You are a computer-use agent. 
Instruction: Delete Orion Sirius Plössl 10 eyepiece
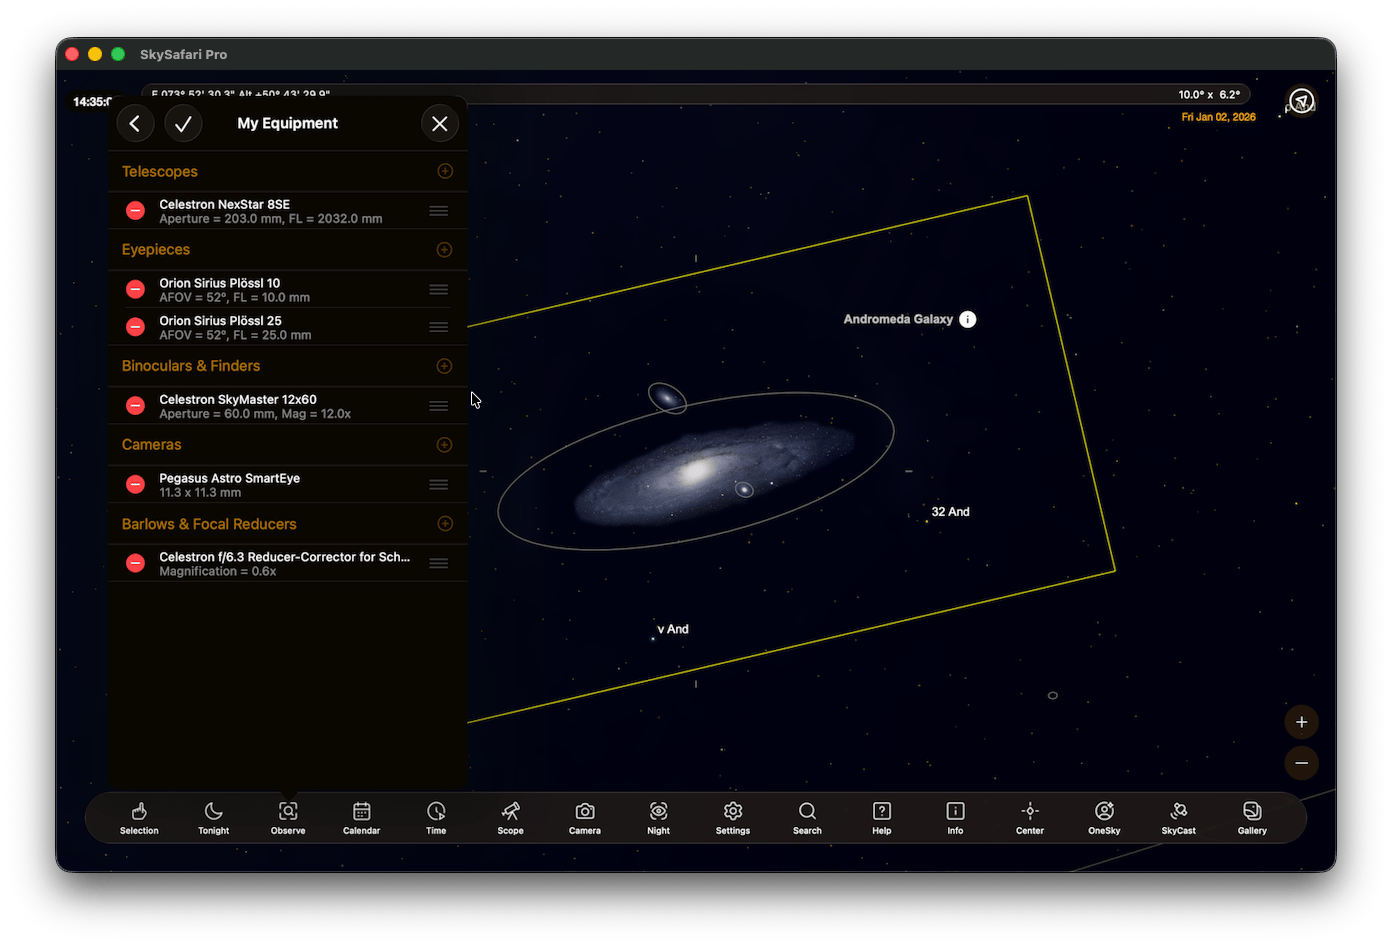coord(135,290)
